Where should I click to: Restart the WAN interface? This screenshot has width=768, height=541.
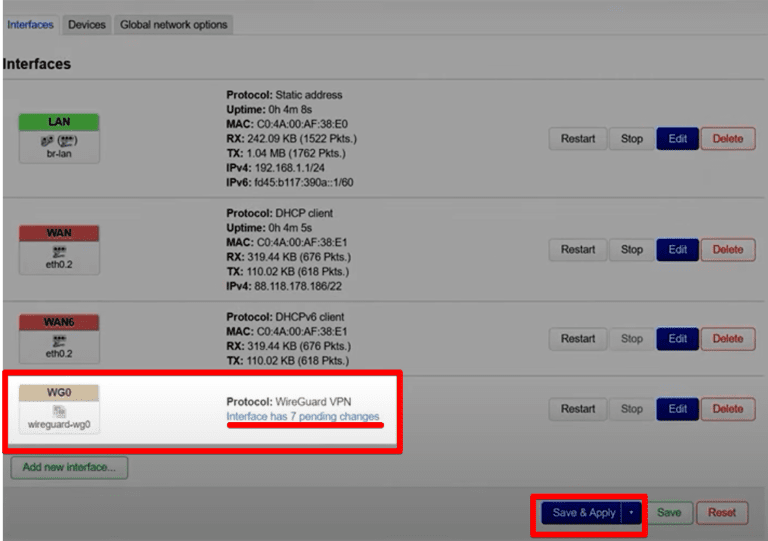tap(577, 250)
